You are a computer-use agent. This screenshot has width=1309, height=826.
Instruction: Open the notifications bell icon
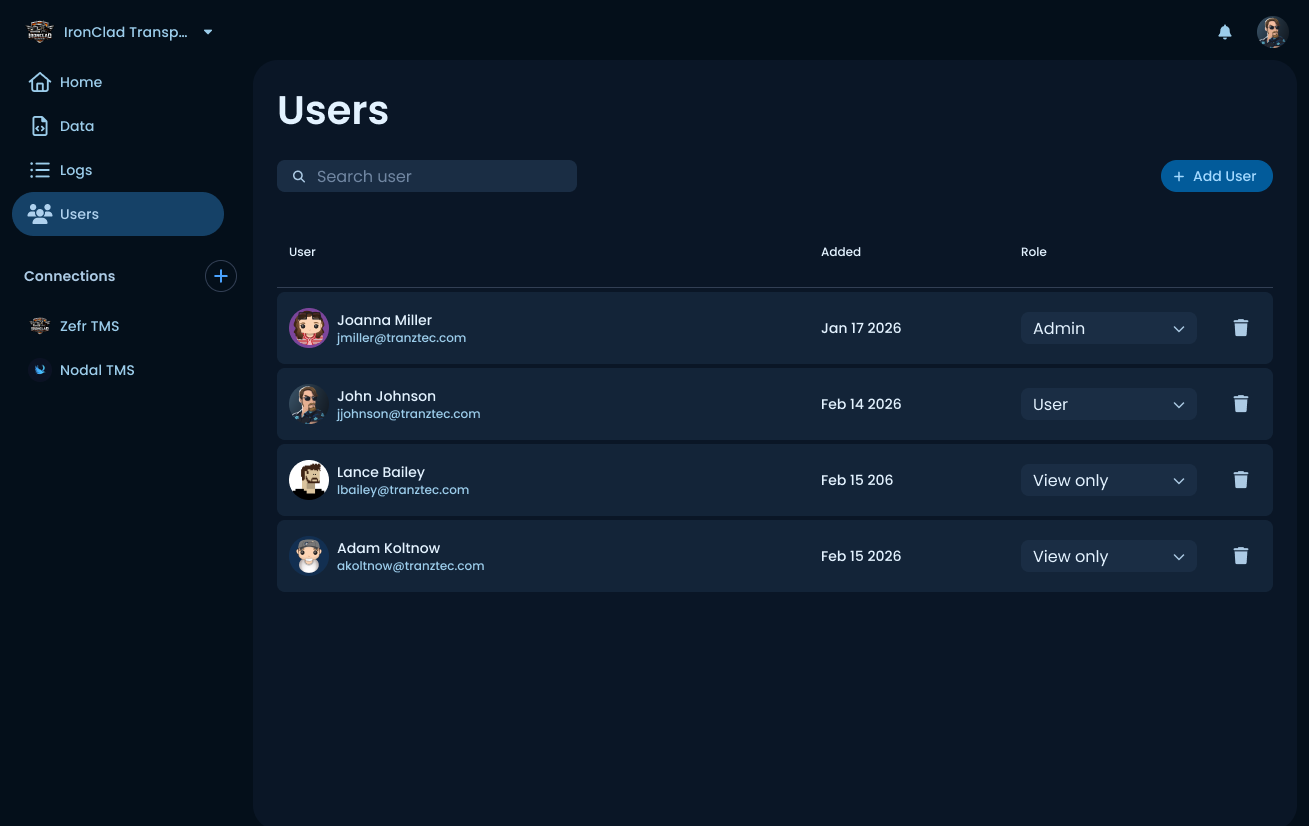(1225, 32)
